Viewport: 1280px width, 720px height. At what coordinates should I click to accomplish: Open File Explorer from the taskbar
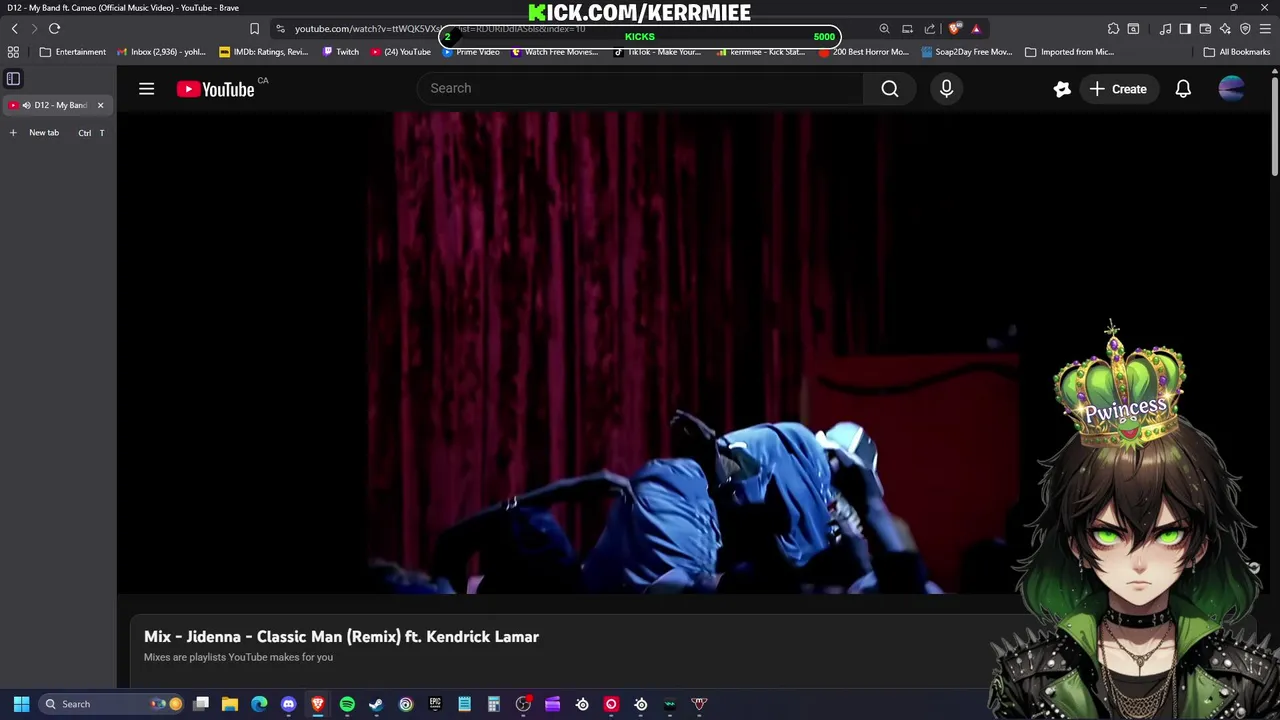tap(230, 704)
